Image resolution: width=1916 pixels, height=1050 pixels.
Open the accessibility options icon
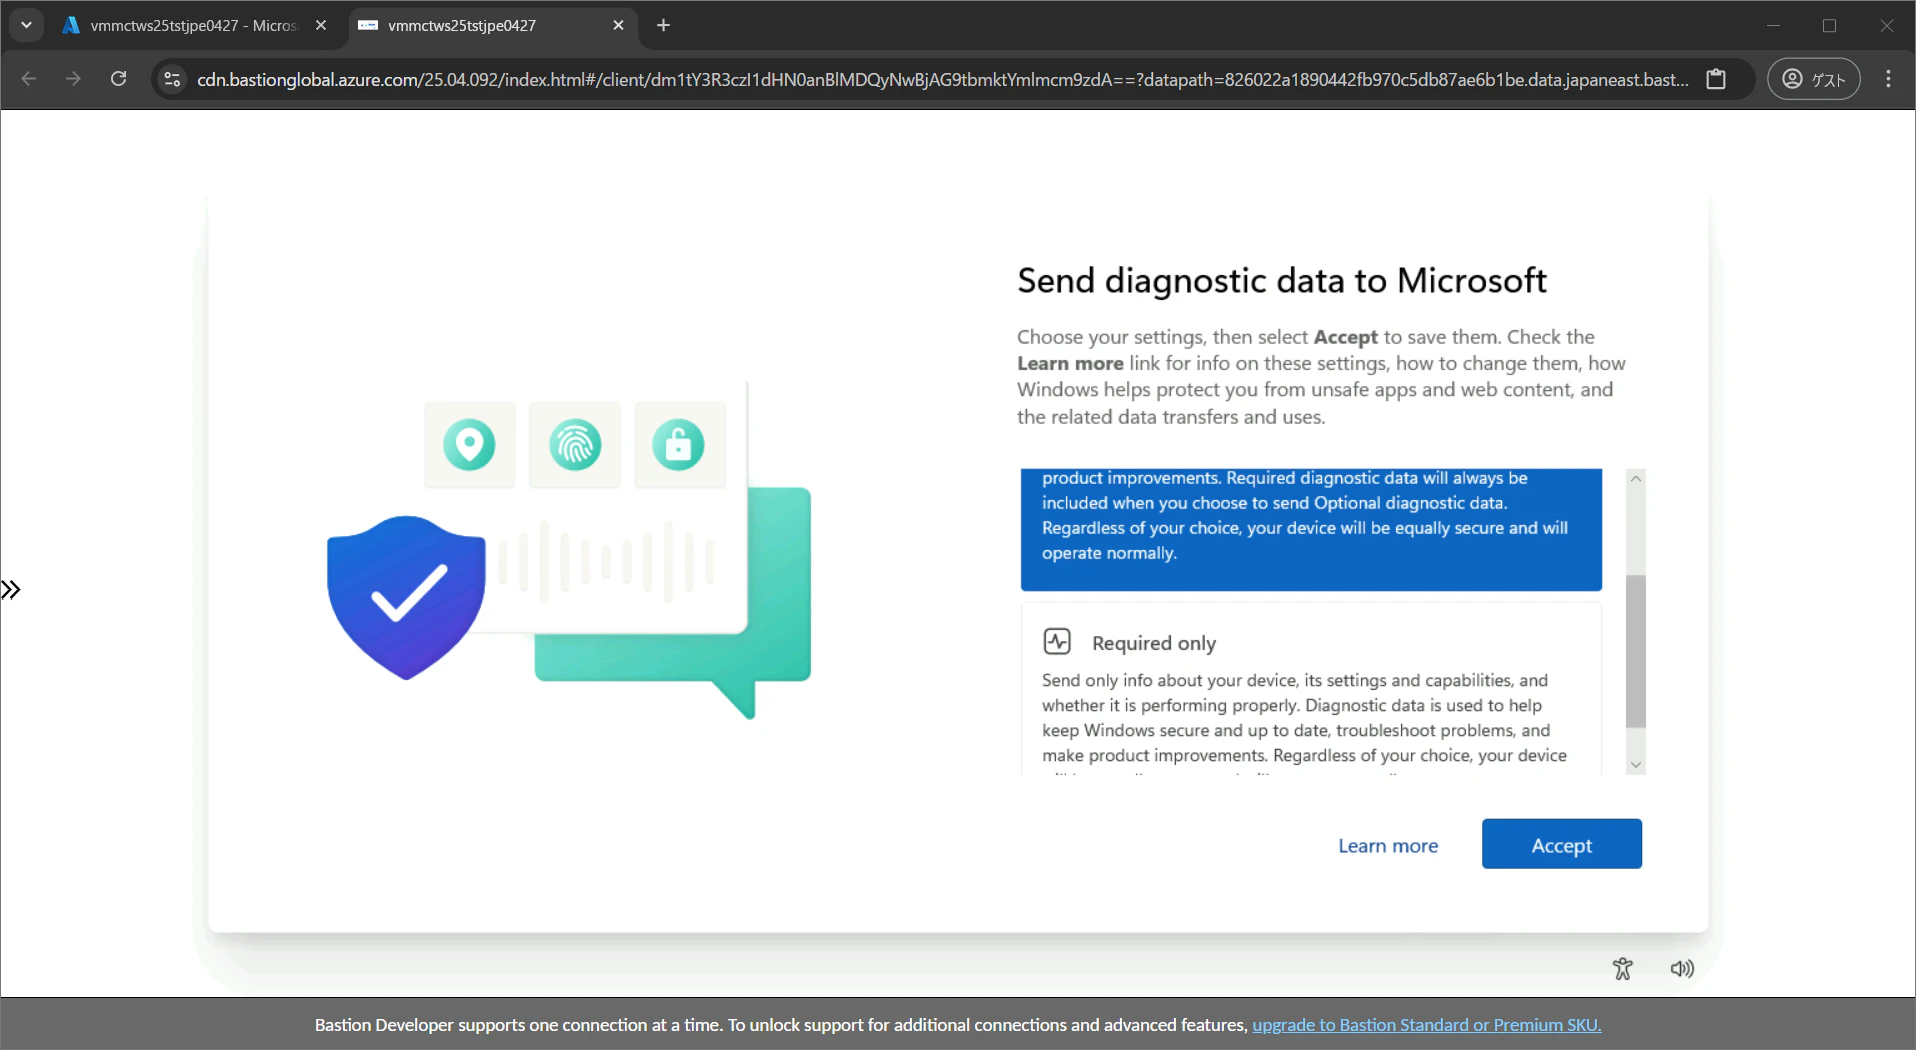pyautogui.click(x=1622, y=968)
